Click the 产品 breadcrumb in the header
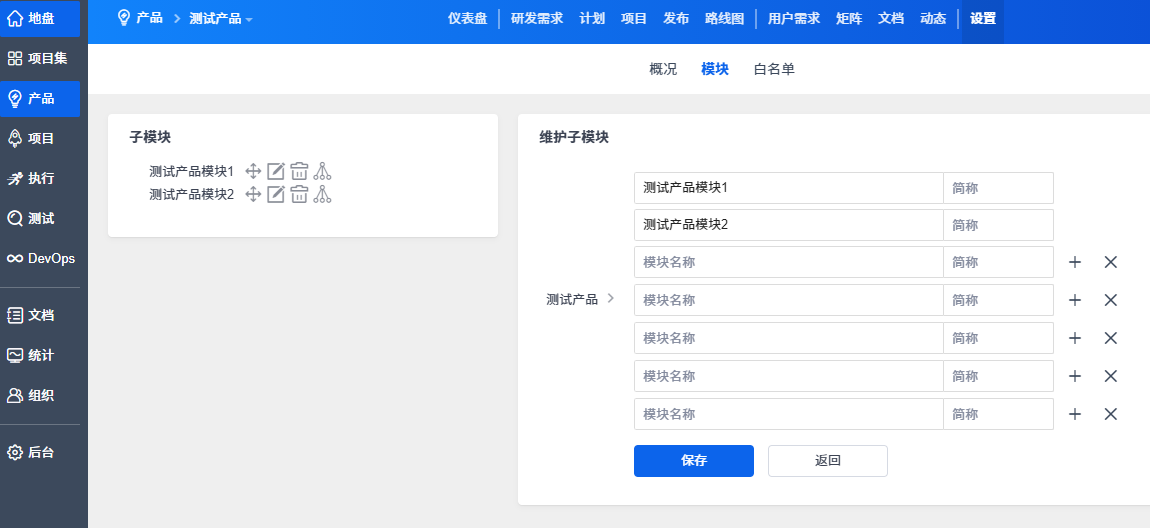This screenshot has width=1150, height=528. [148, 18]
